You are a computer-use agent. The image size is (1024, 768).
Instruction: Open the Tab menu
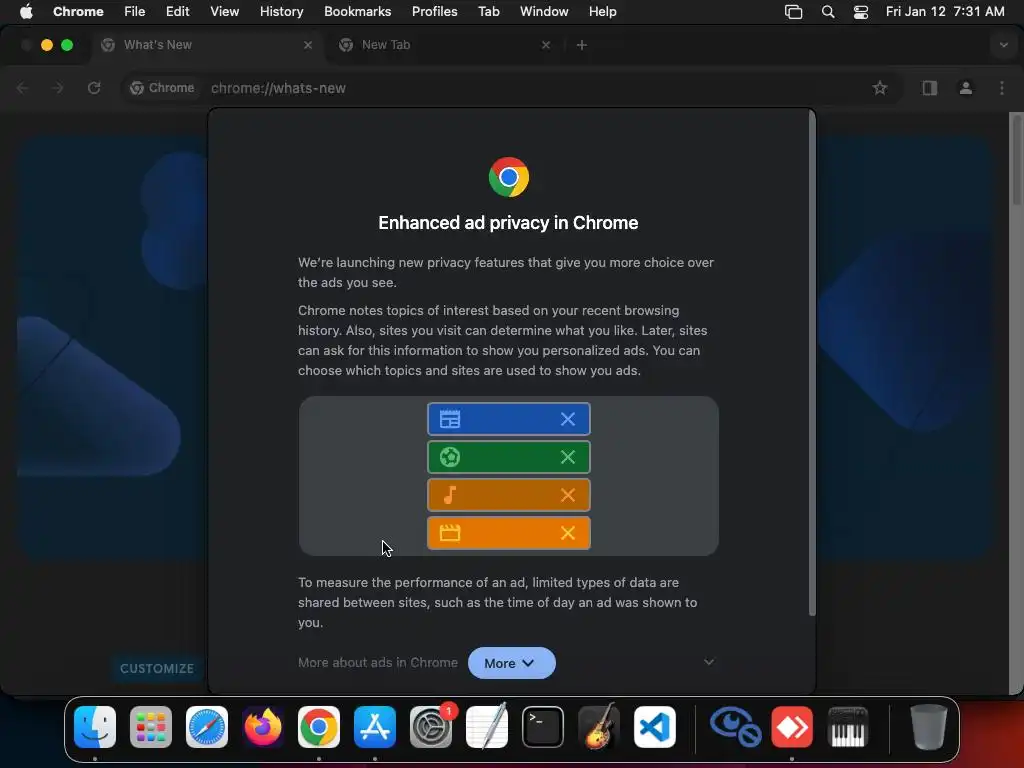[x=488, y=12]
